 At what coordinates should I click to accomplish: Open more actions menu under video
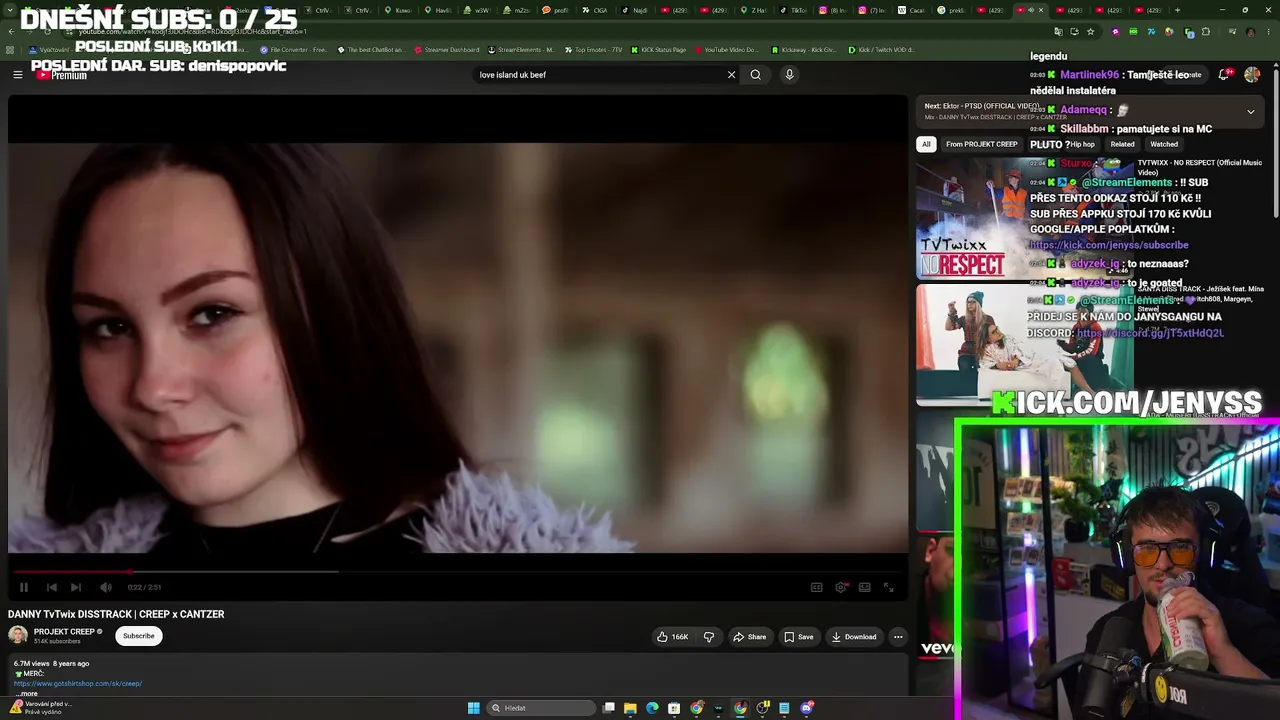(x=898, y=637)
